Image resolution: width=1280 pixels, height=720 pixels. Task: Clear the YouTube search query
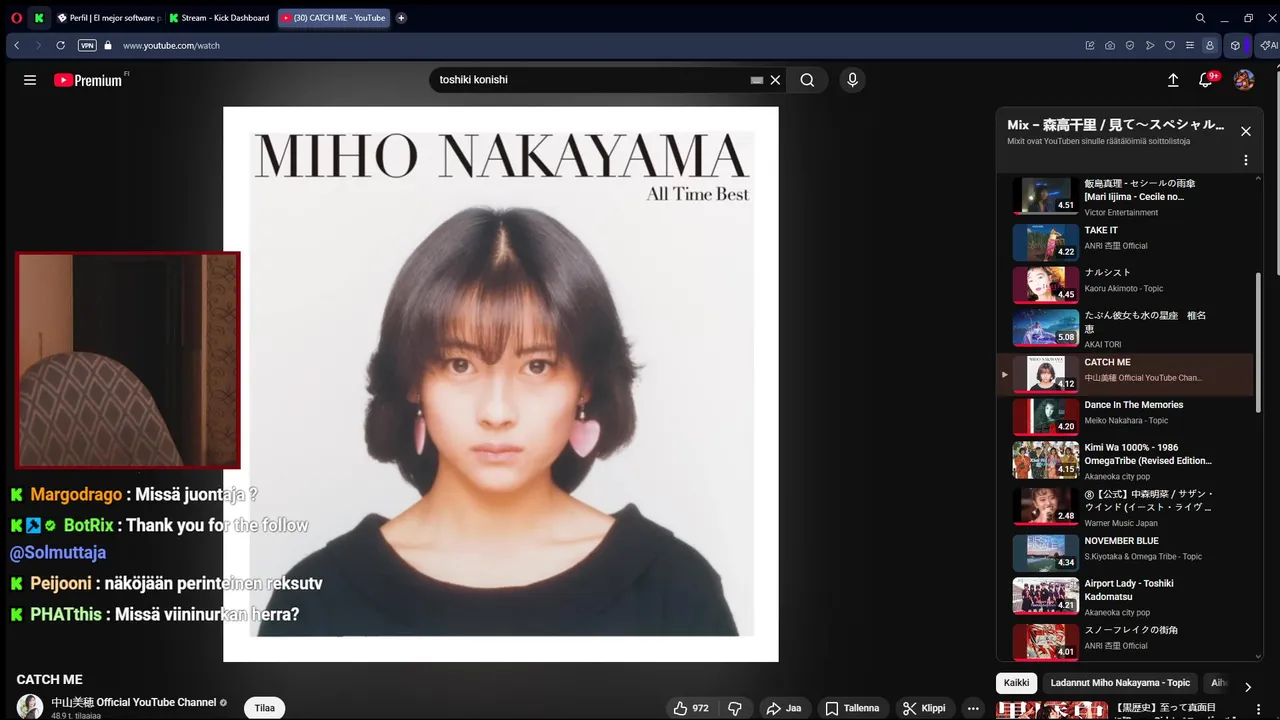775,80
